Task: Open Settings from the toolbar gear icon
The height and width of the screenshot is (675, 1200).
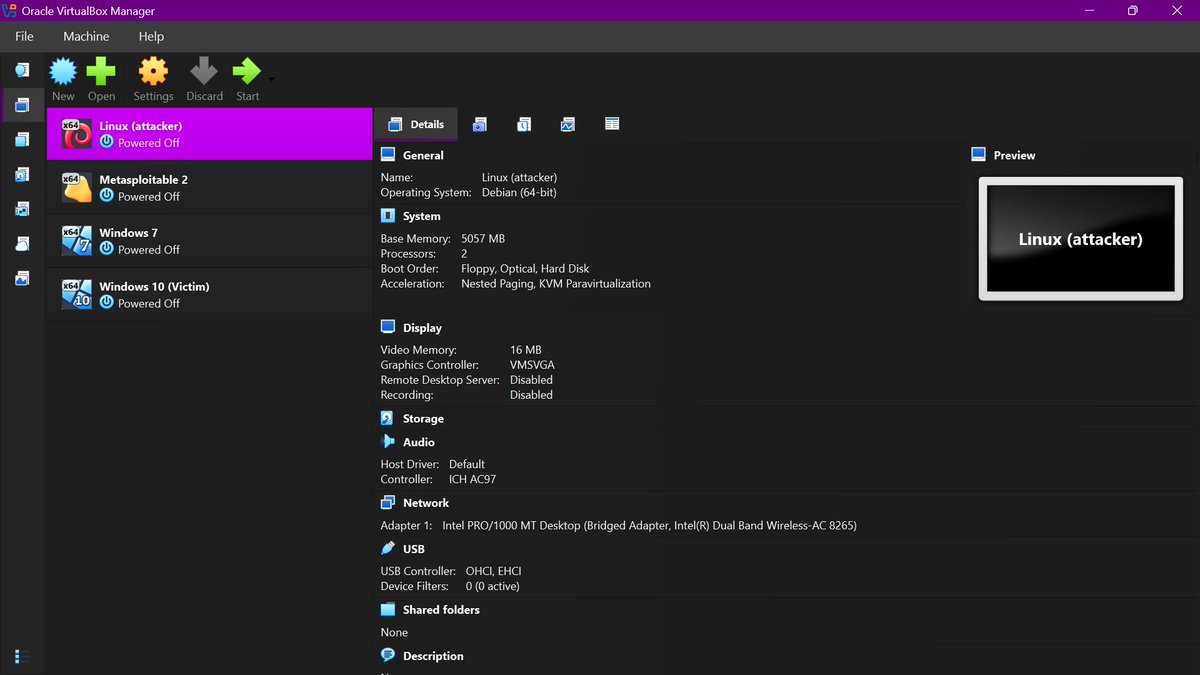Action: (153, 79)
